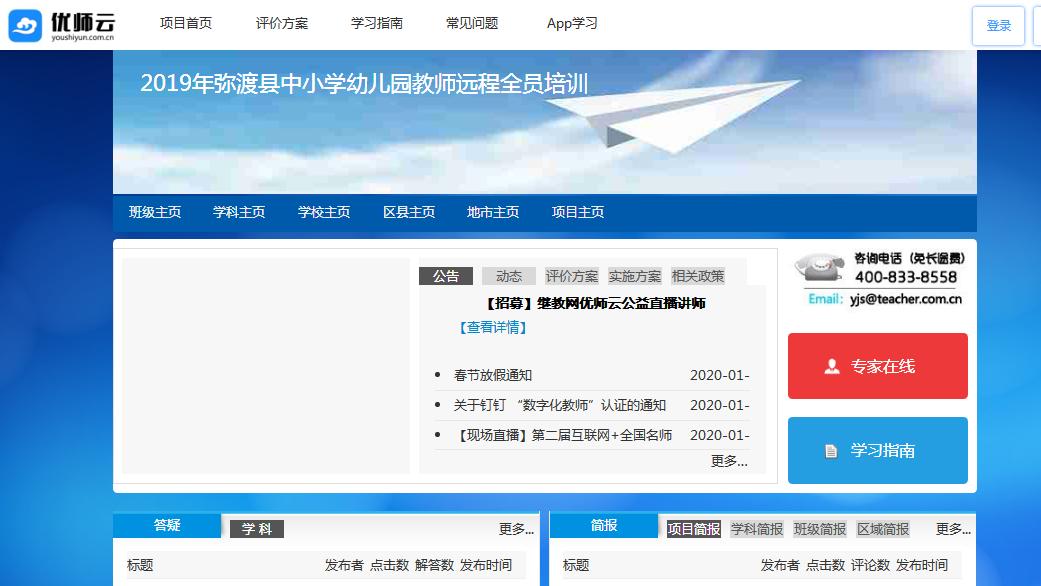
Task: Switch to the 实施方案 tab
Action: pos(635,276)
